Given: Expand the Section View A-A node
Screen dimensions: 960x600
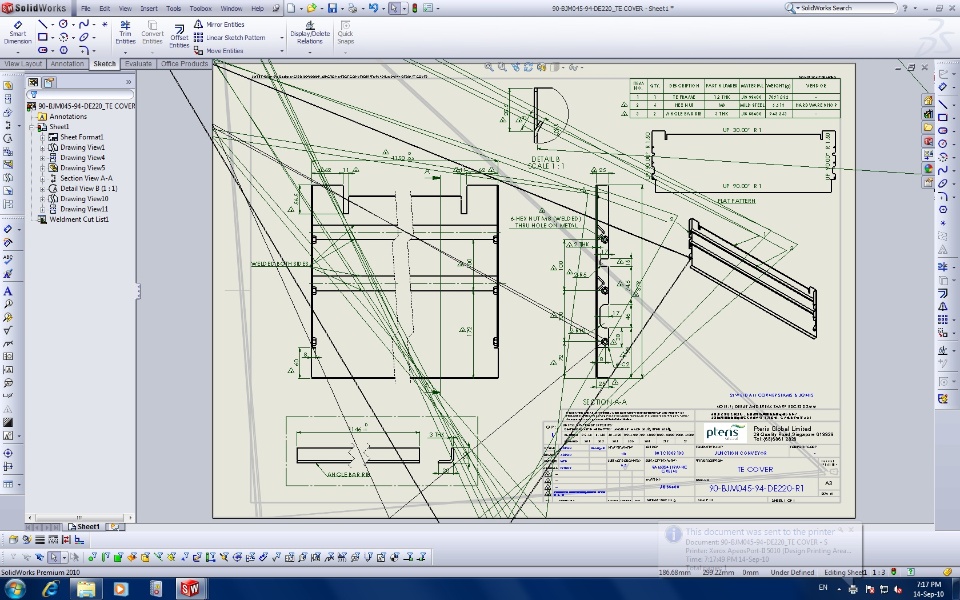Looking at the screenshot, I should 42,178.
